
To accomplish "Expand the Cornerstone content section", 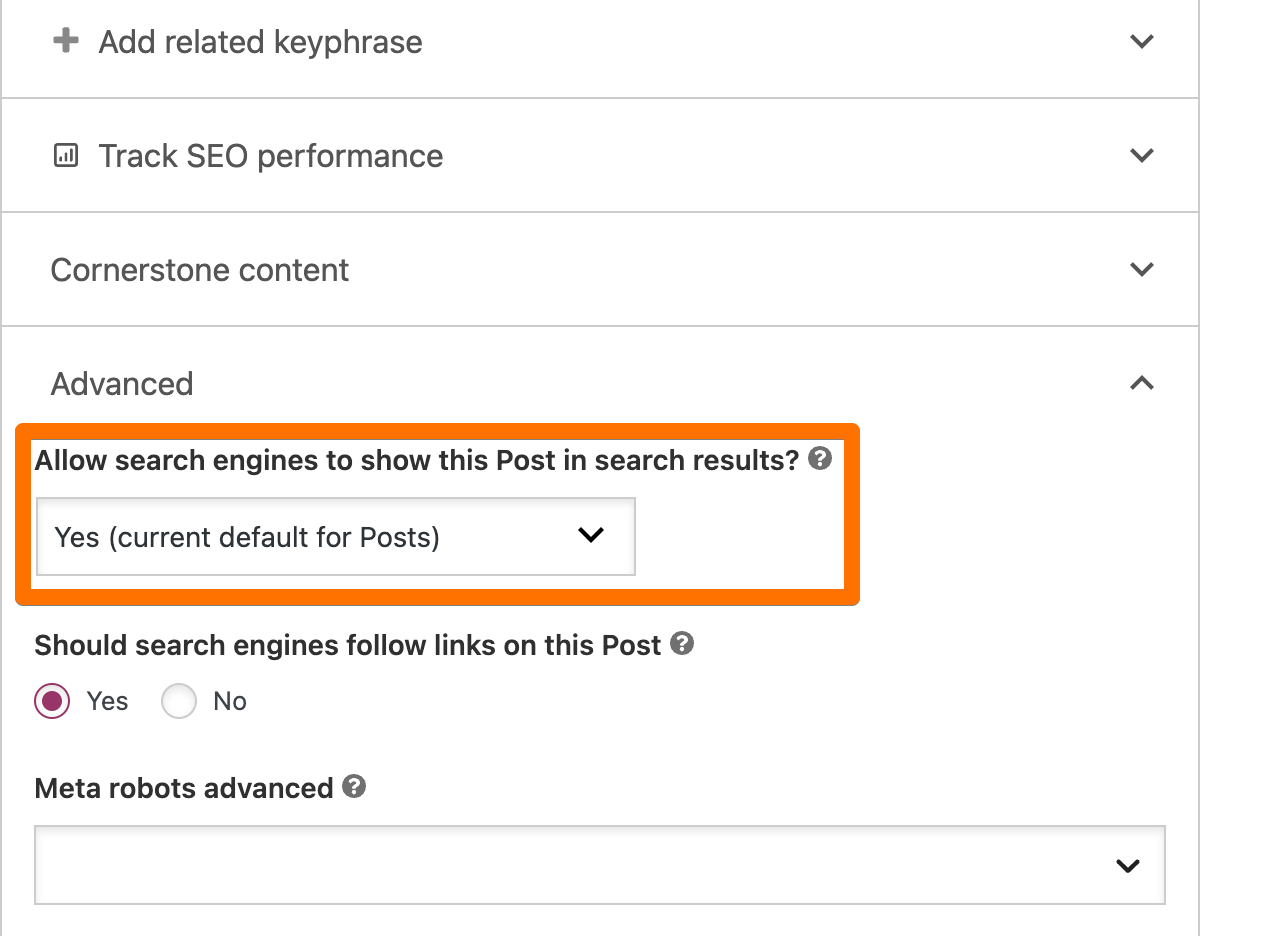I will [1141, 269].
